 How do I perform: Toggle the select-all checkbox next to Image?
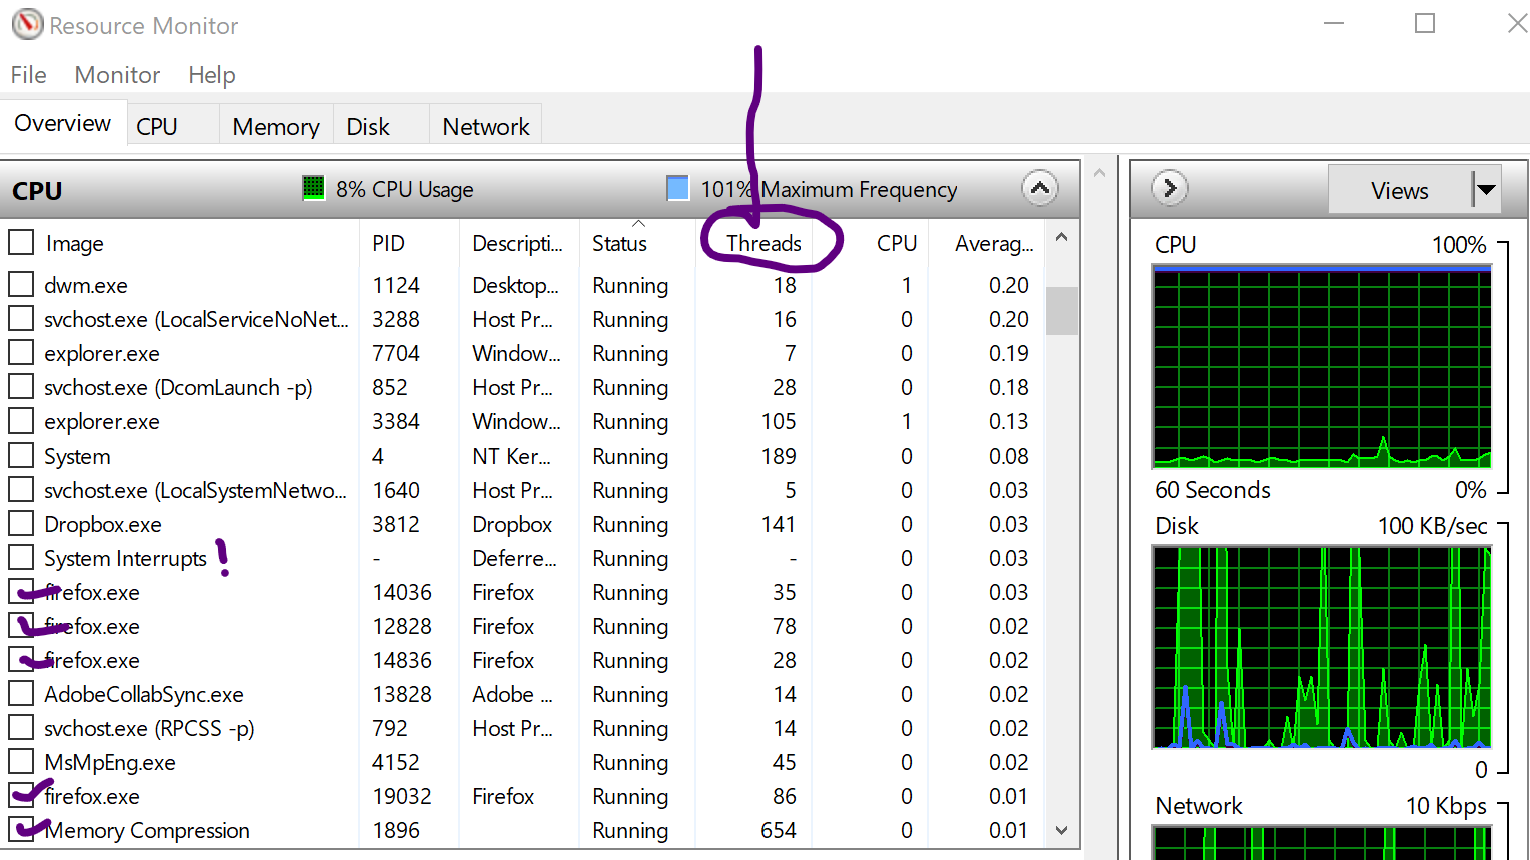21,243
